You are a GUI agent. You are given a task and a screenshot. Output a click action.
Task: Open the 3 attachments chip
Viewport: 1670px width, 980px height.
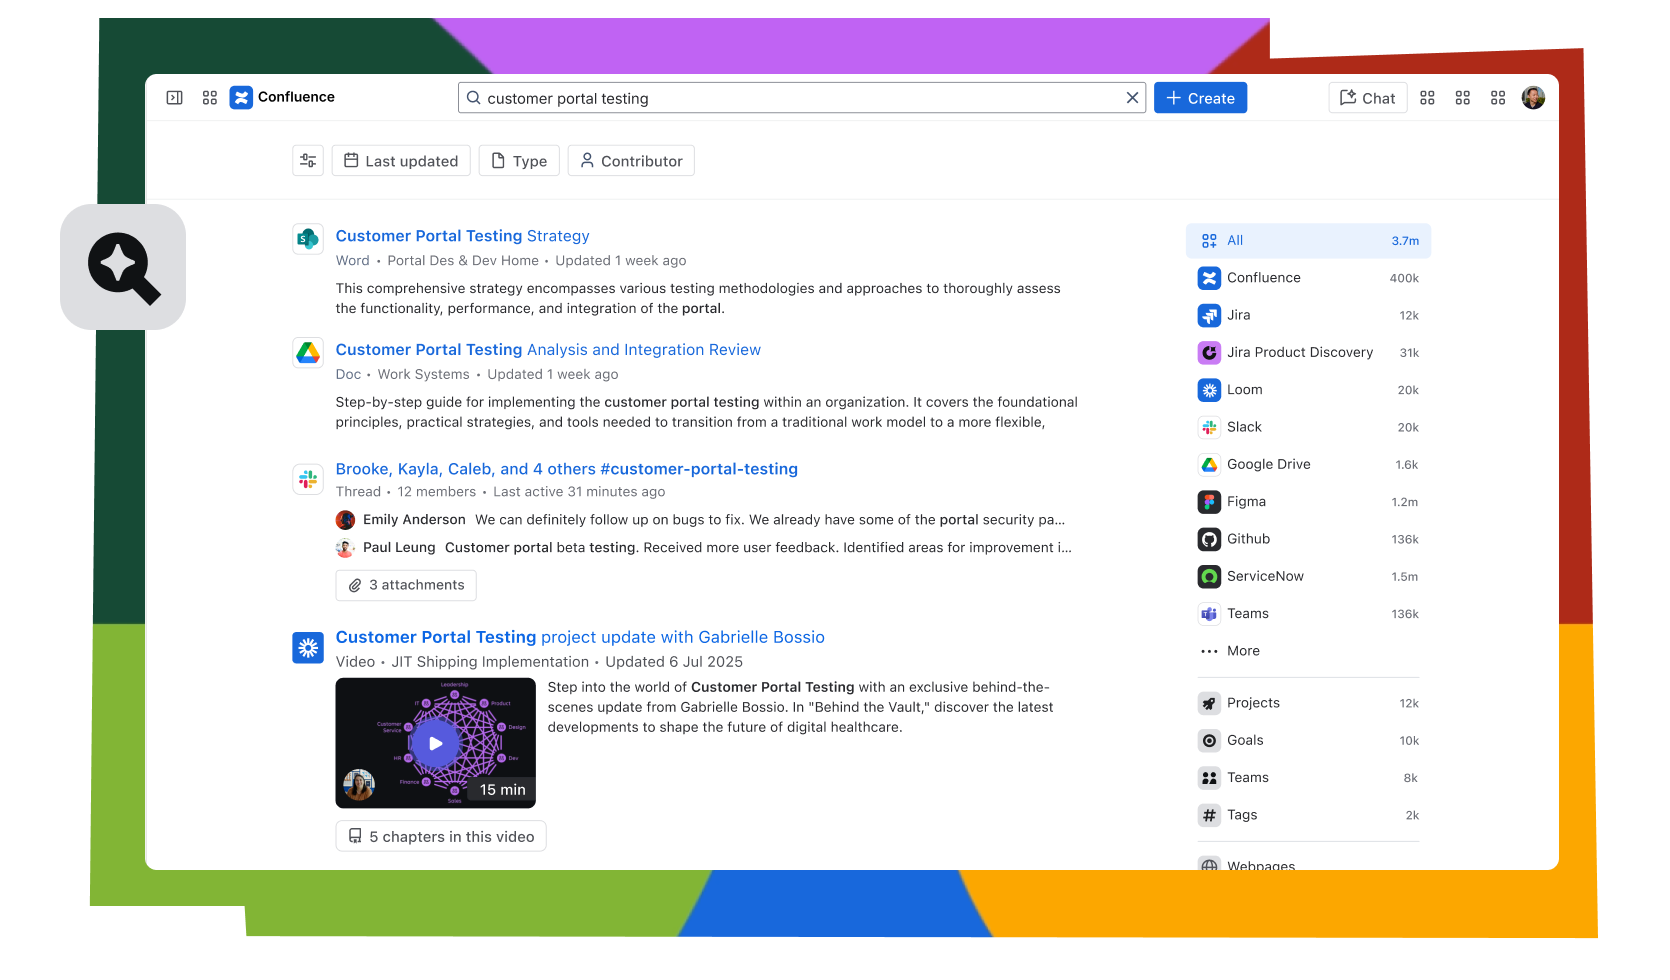(406, 585)
